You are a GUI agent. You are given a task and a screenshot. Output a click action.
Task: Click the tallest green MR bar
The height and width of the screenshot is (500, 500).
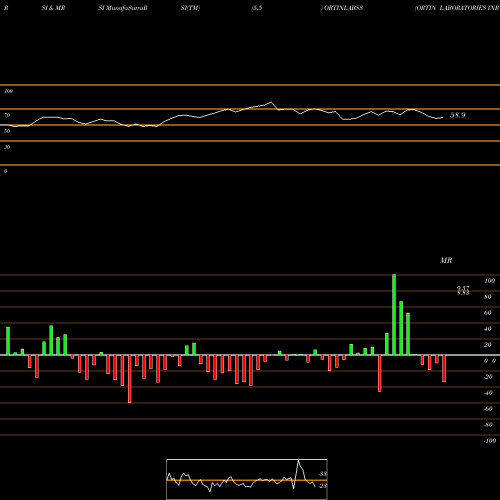click(394, 315)
